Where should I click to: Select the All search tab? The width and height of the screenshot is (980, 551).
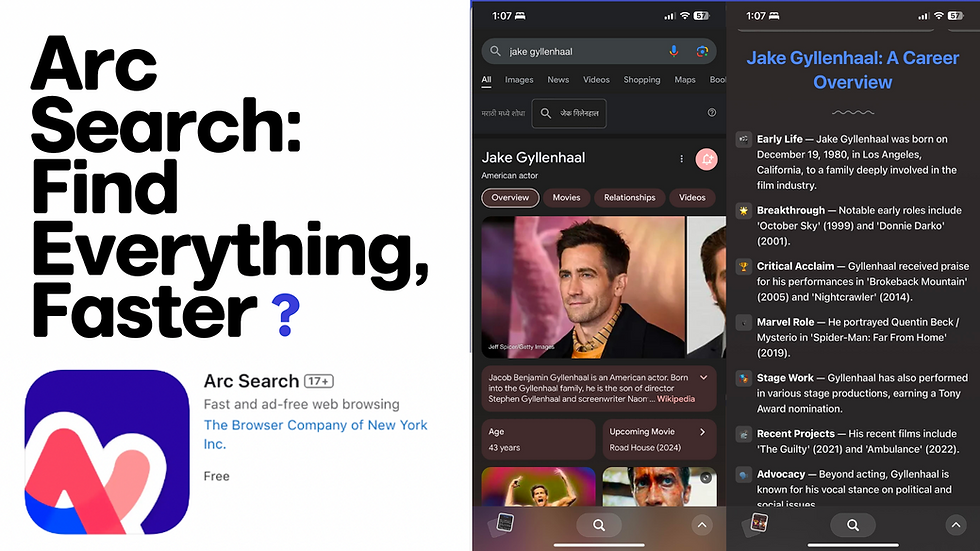pos(486,80)
